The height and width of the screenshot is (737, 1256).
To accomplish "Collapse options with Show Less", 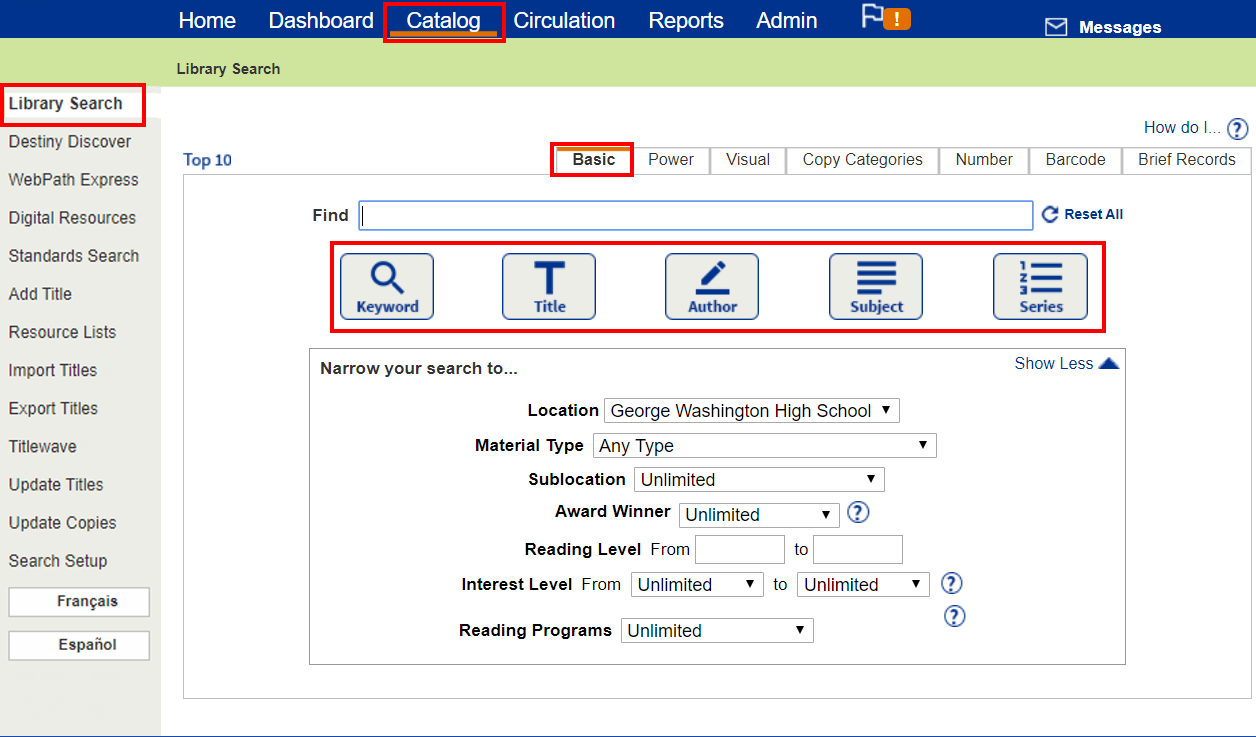I will (x=1066, y=364).
